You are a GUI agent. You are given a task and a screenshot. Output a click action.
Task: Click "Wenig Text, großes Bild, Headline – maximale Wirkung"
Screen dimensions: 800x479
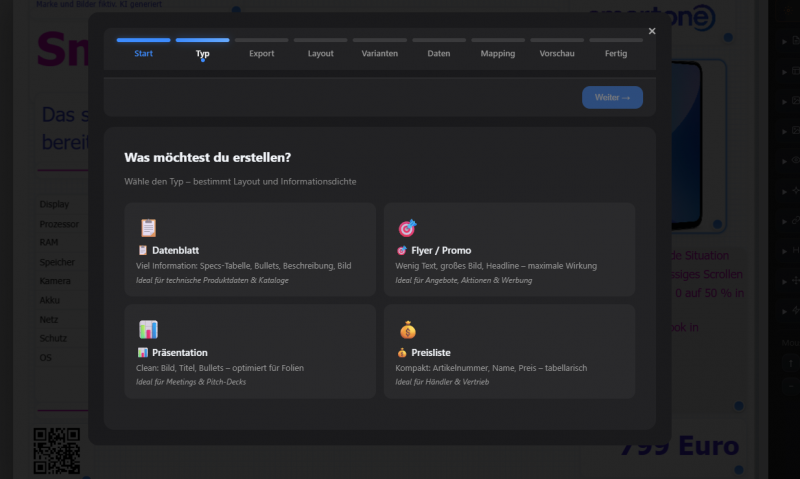(496, 266)
